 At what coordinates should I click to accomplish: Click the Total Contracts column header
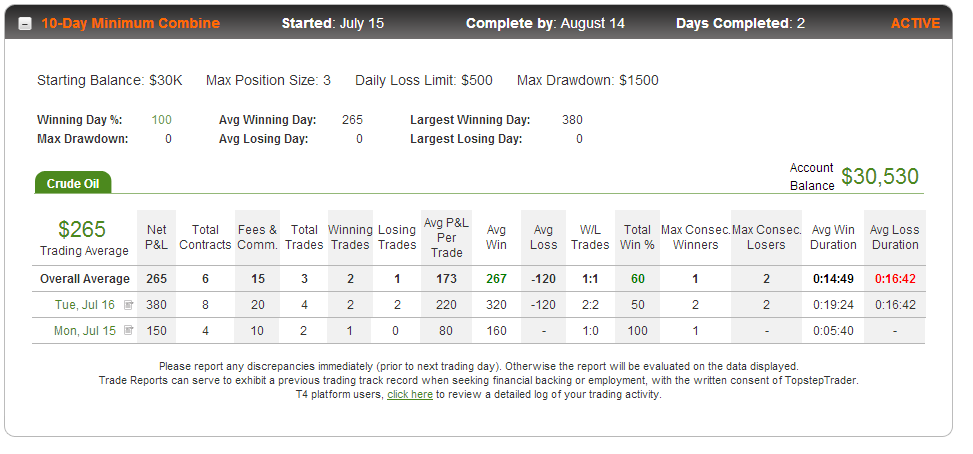coord(205,238)
